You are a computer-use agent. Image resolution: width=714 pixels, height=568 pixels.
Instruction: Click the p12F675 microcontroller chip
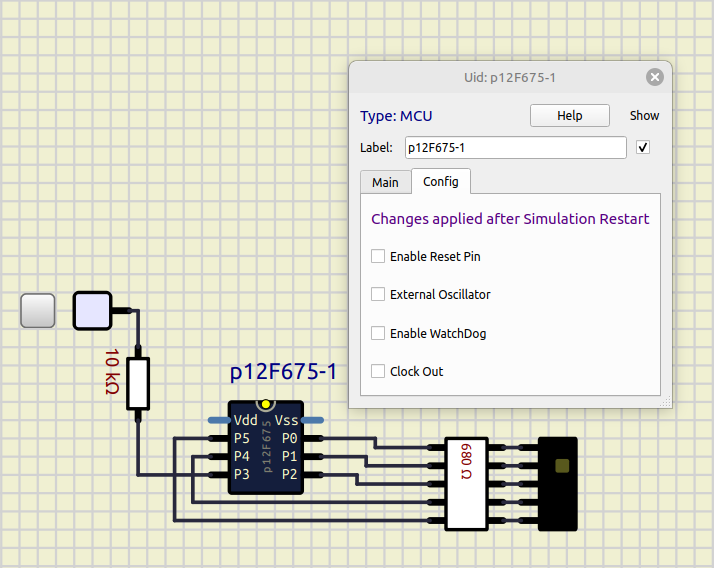[x=265, y=457]
